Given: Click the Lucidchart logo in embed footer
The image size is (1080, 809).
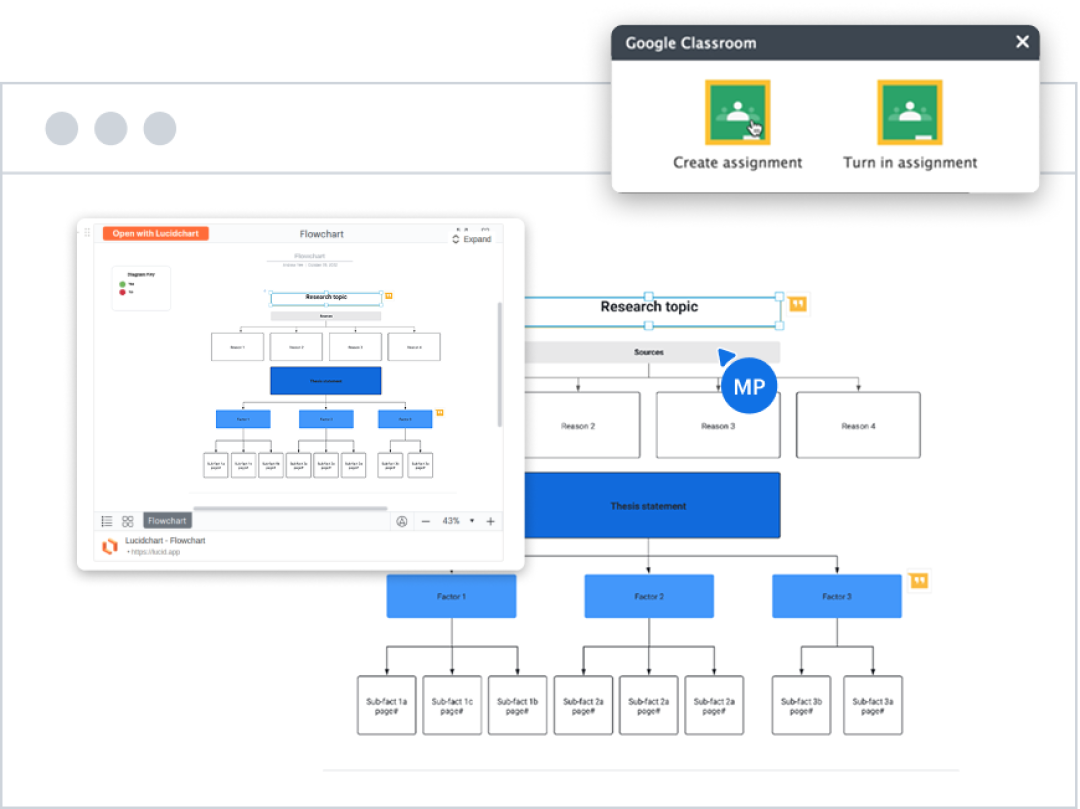Looking at the screenshot, I should tap(110, 546).
